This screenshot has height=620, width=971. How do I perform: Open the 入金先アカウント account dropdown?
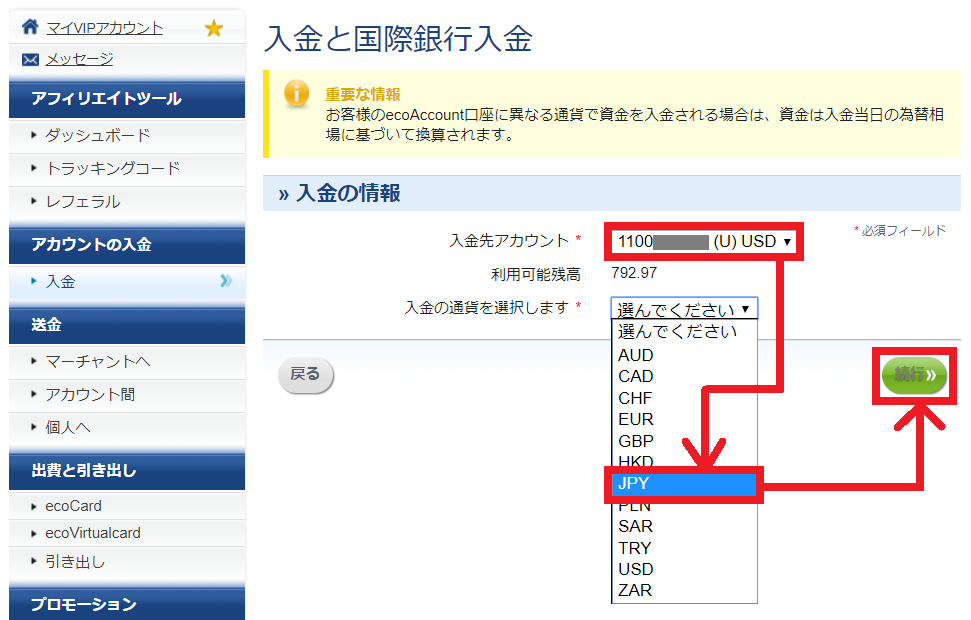coord(704,242)
